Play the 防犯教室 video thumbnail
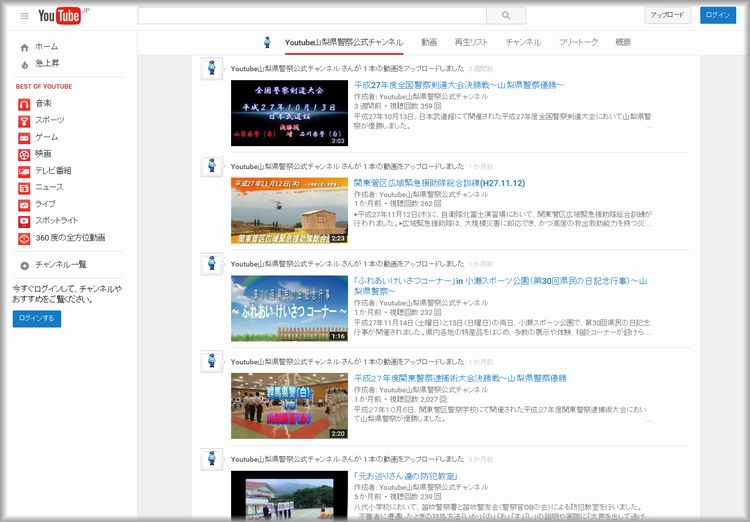The width and height of the screenshot is (750, 522). click(289, 496)
